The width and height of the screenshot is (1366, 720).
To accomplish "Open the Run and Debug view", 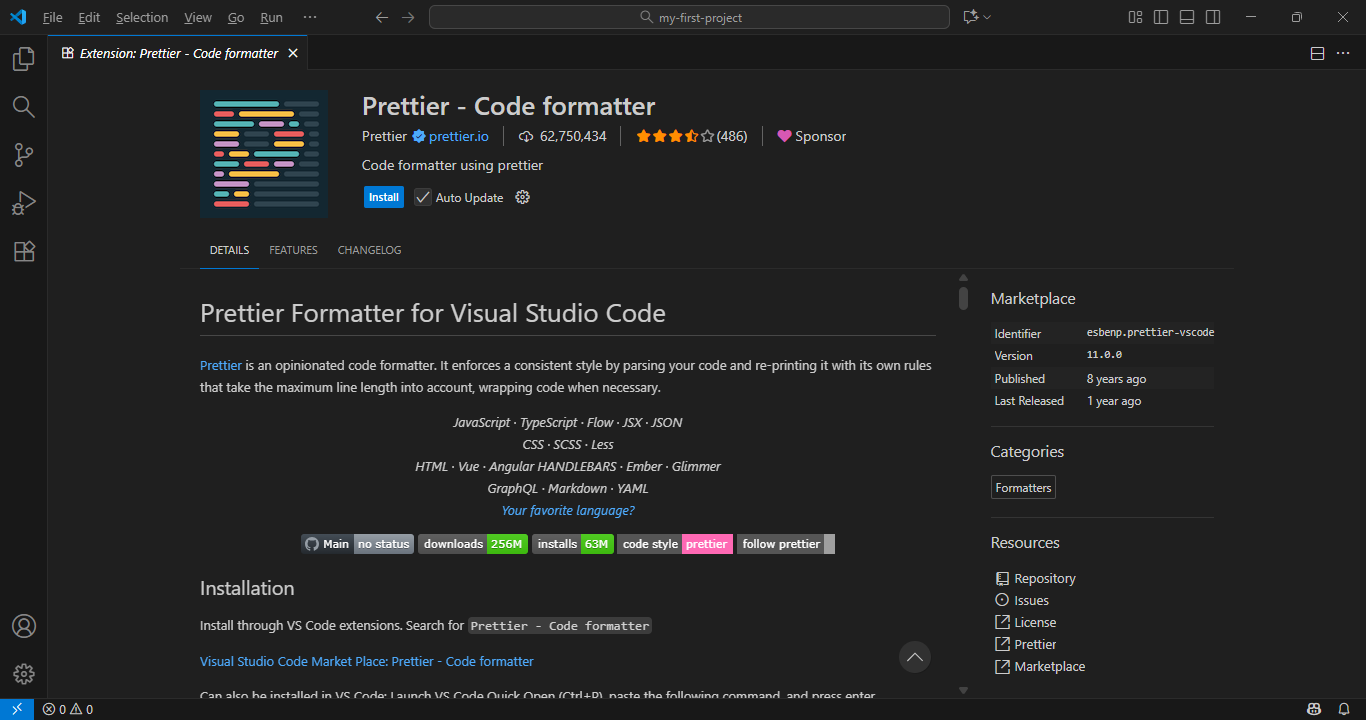I will pos(24,203).
